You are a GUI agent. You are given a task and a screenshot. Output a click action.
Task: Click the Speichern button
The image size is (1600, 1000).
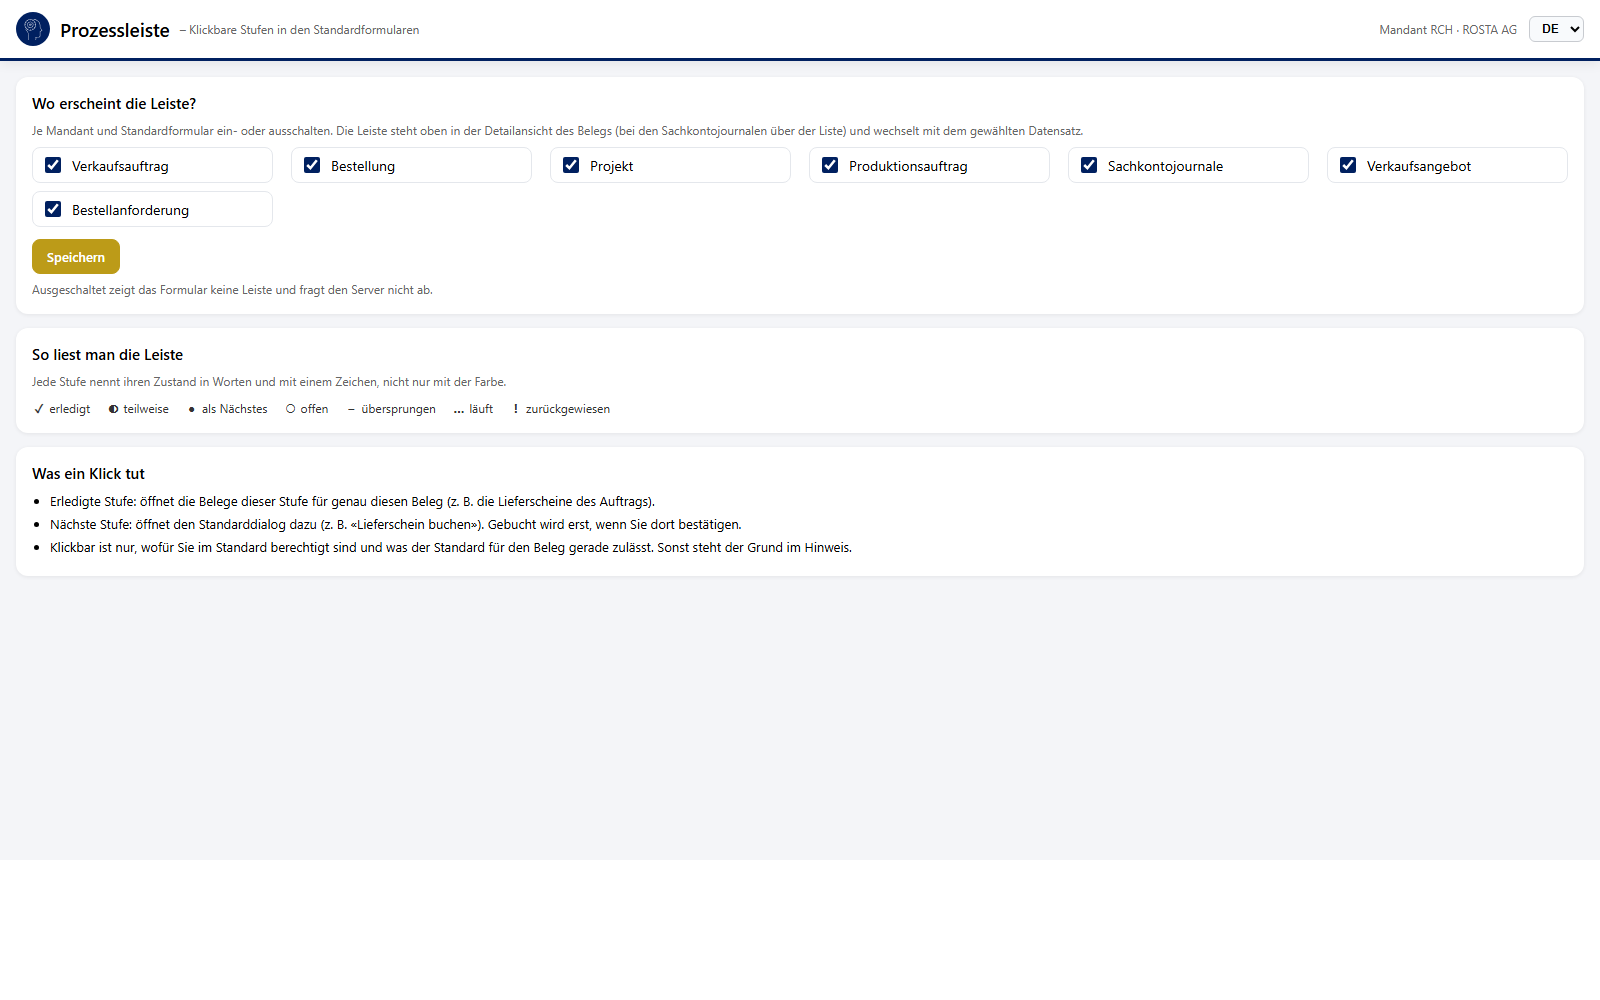tap(76, 256)
